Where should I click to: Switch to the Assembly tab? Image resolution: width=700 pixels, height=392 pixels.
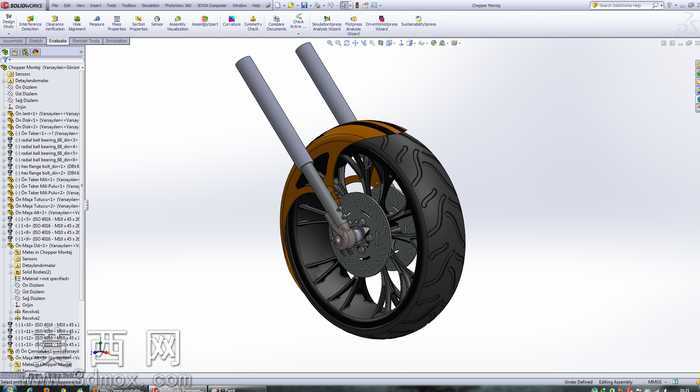[x=12, y=41]
